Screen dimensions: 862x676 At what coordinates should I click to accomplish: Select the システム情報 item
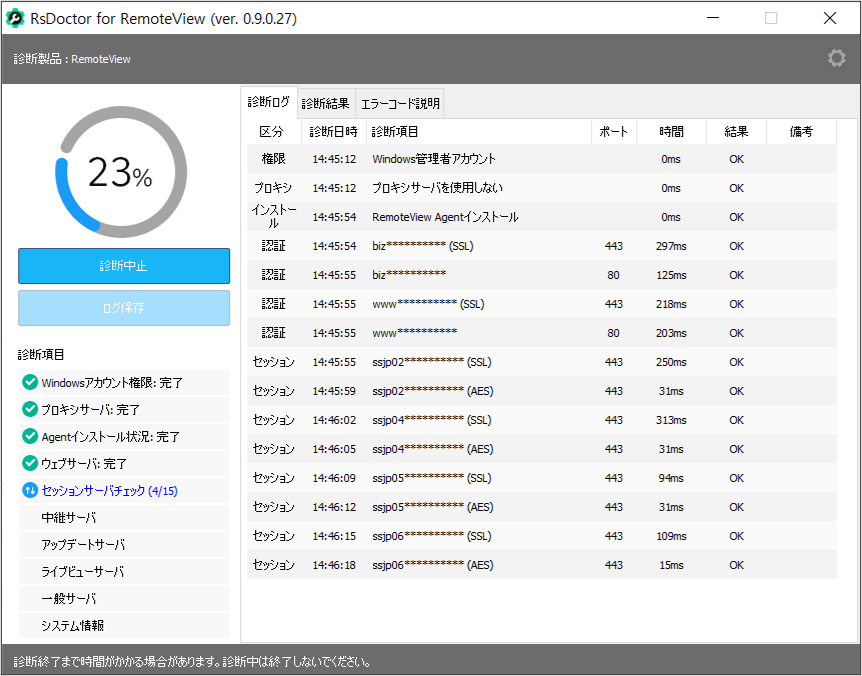(124, 625)
